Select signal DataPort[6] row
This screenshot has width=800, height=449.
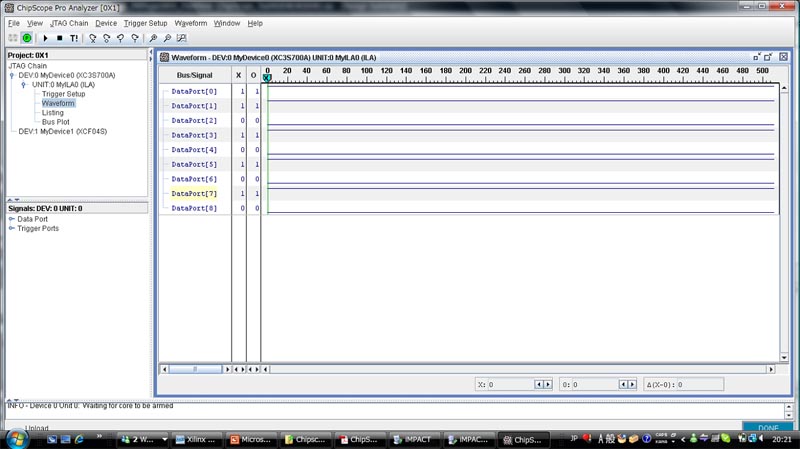pyautogui.click(x=194, y=179)
